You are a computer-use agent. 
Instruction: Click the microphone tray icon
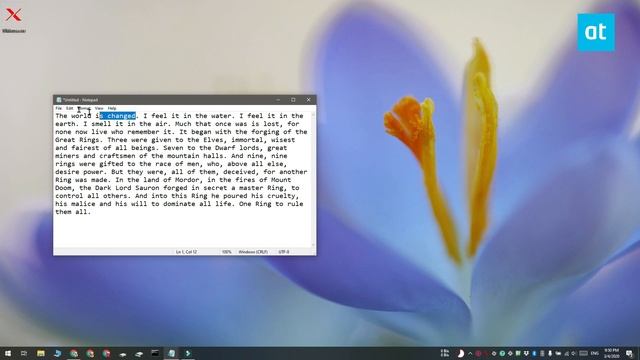[x=550, y=353]
